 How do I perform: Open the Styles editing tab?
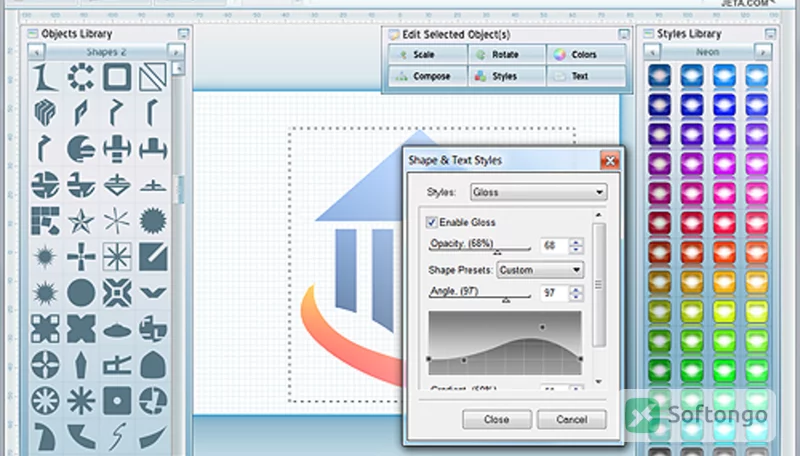point(507,76)
